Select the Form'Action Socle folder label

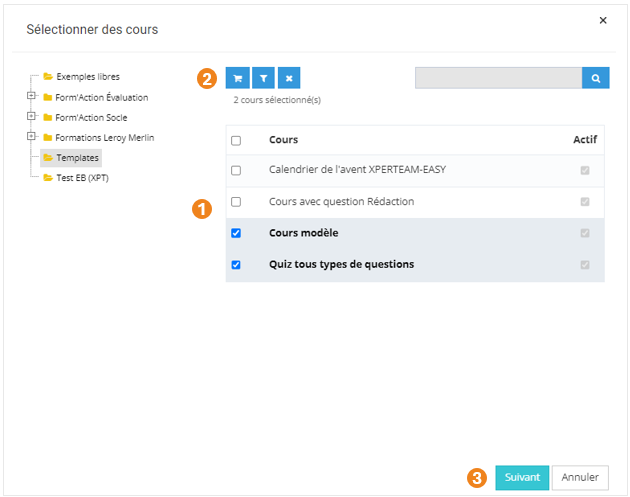click(x=91, y=117)
